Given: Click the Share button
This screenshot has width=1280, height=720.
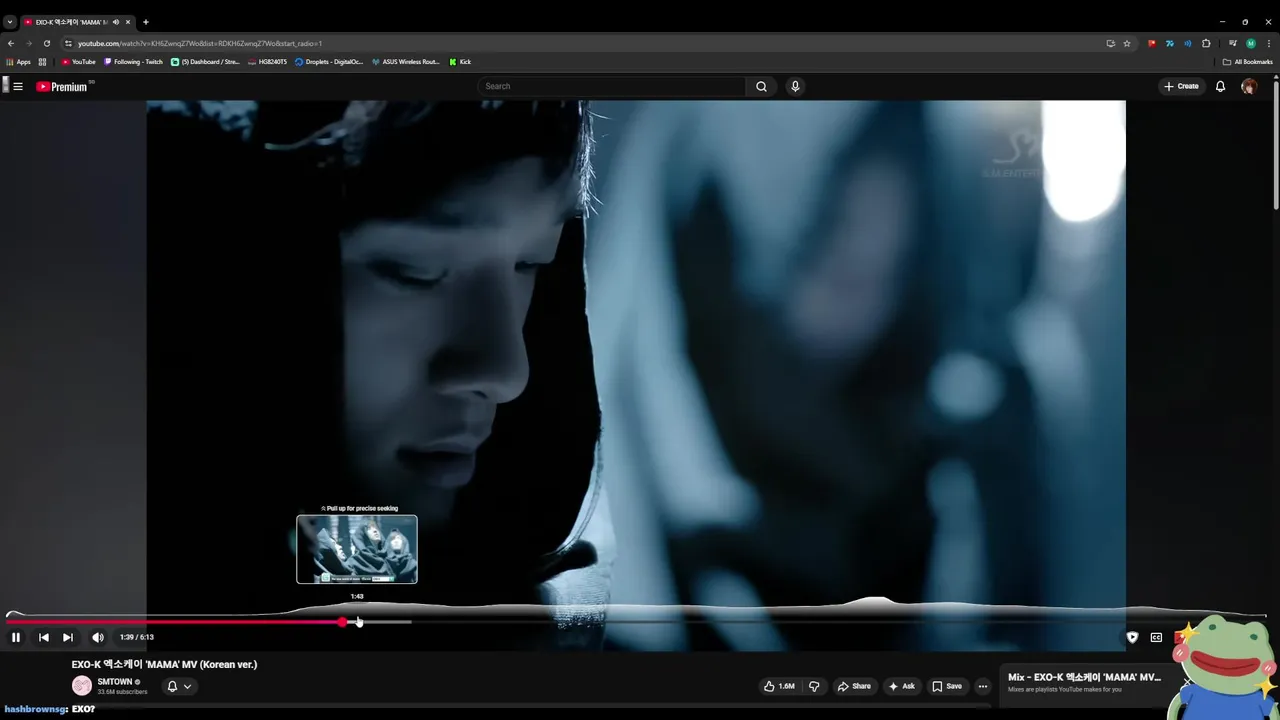Looking at the screenshot, I should click(854, 686).
